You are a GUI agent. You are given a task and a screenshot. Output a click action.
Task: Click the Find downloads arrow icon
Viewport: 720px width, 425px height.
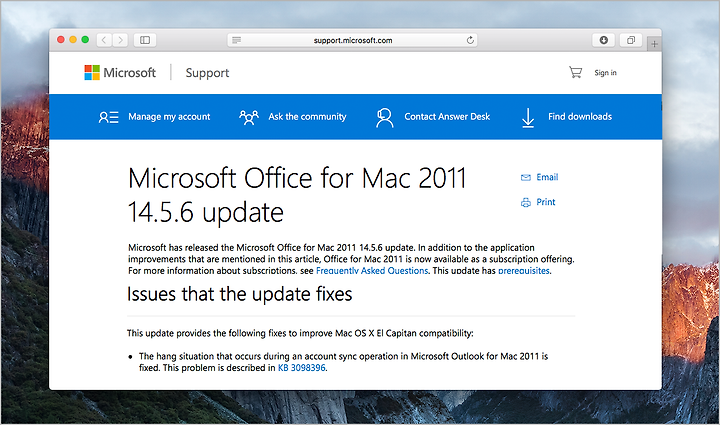pos(528,117)
